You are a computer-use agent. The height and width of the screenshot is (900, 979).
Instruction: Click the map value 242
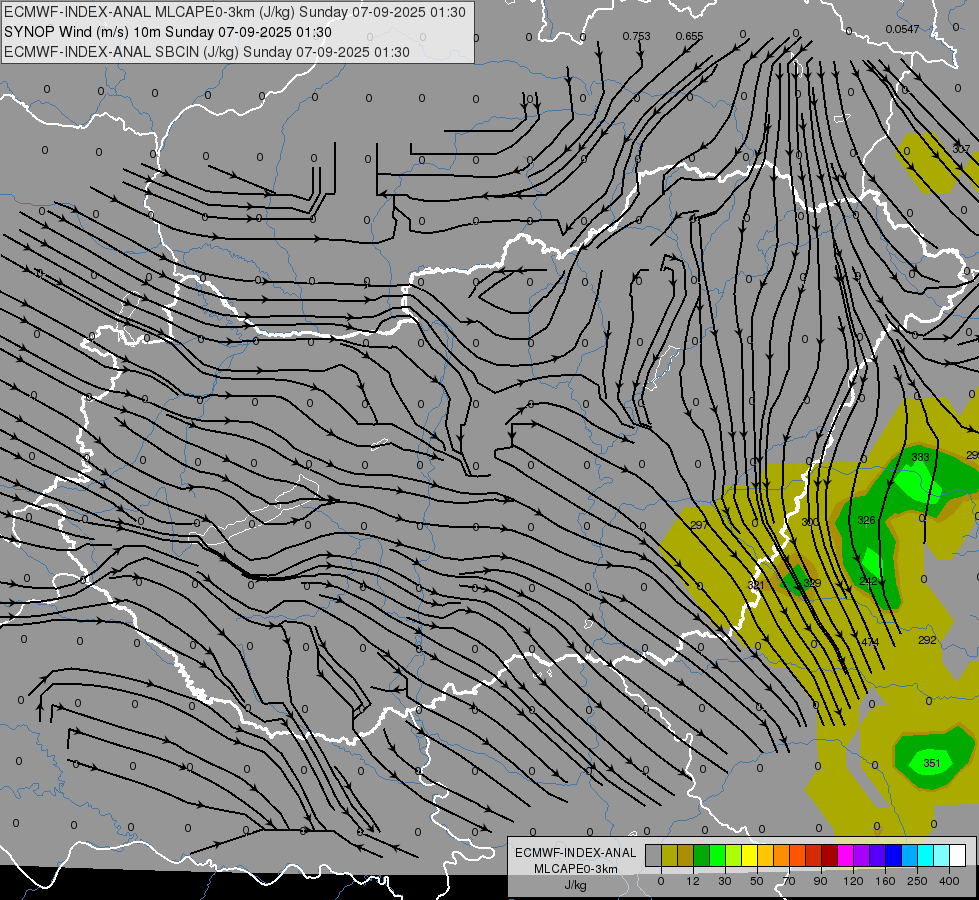[x=868, y=581]
